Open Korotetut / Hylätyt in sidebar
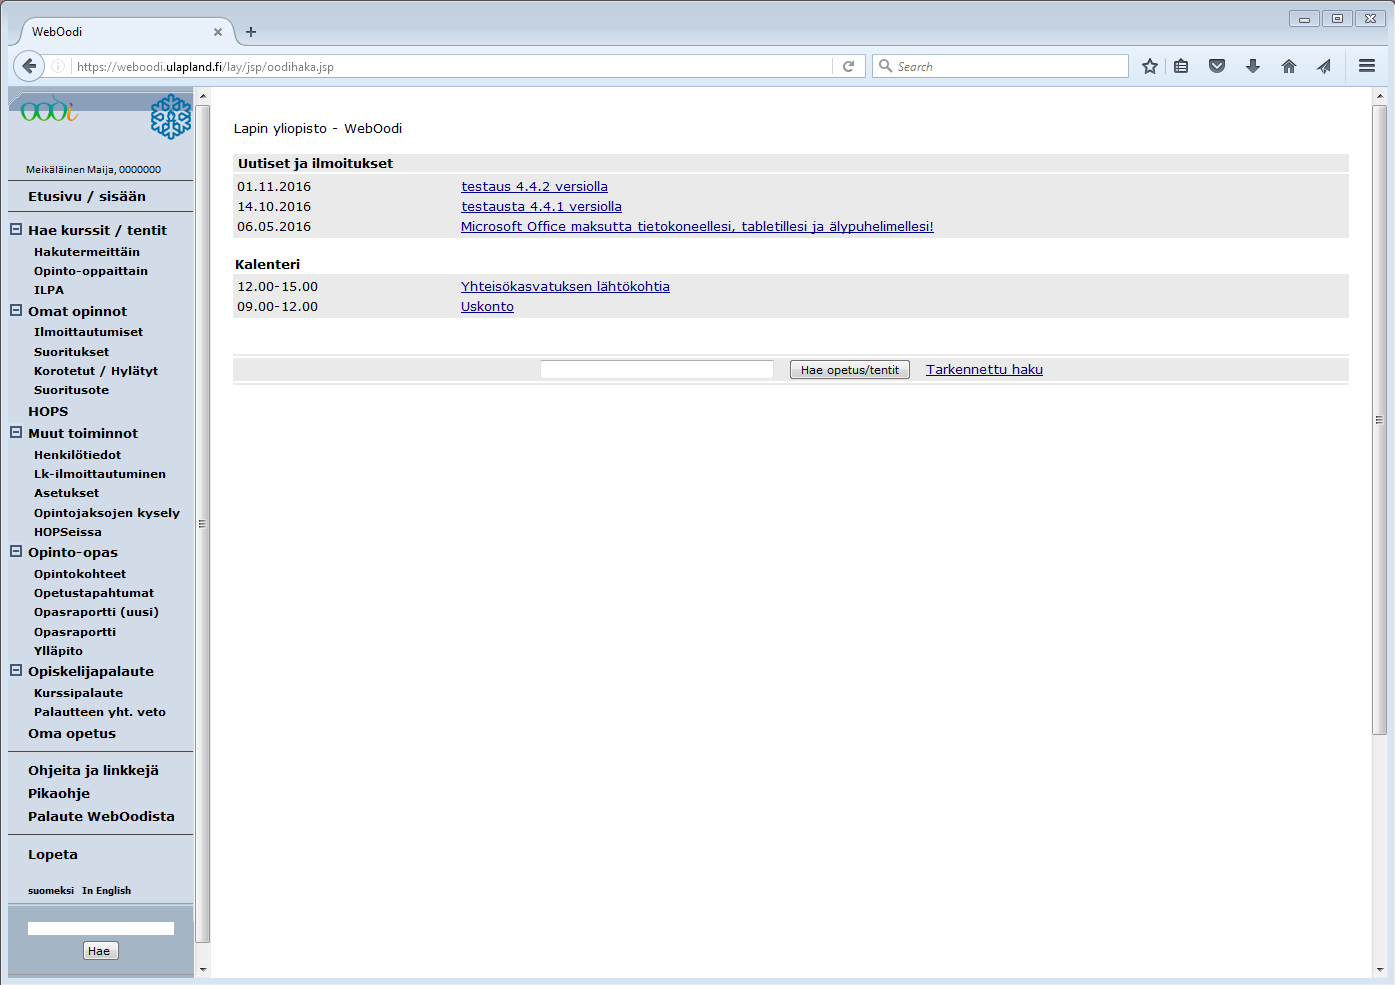 tap(96, 371)
